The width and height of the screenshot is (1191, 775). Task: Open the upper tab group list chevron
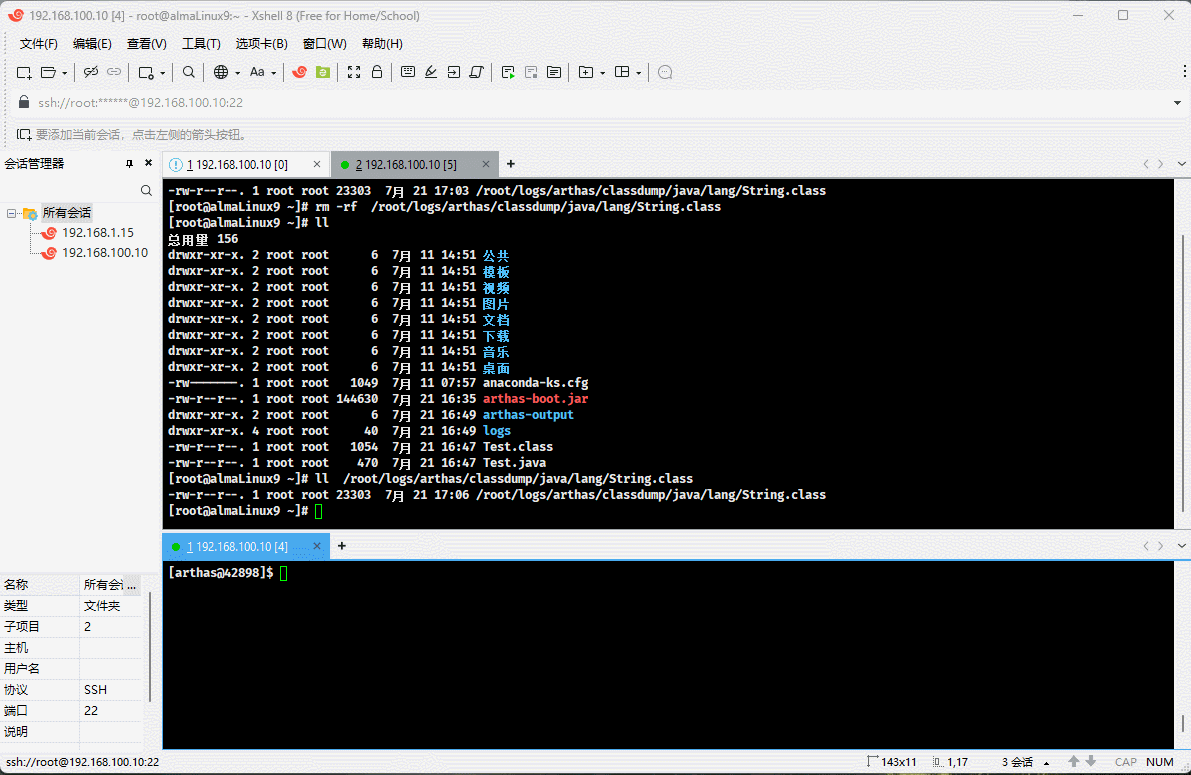[x=1181, y=163]
